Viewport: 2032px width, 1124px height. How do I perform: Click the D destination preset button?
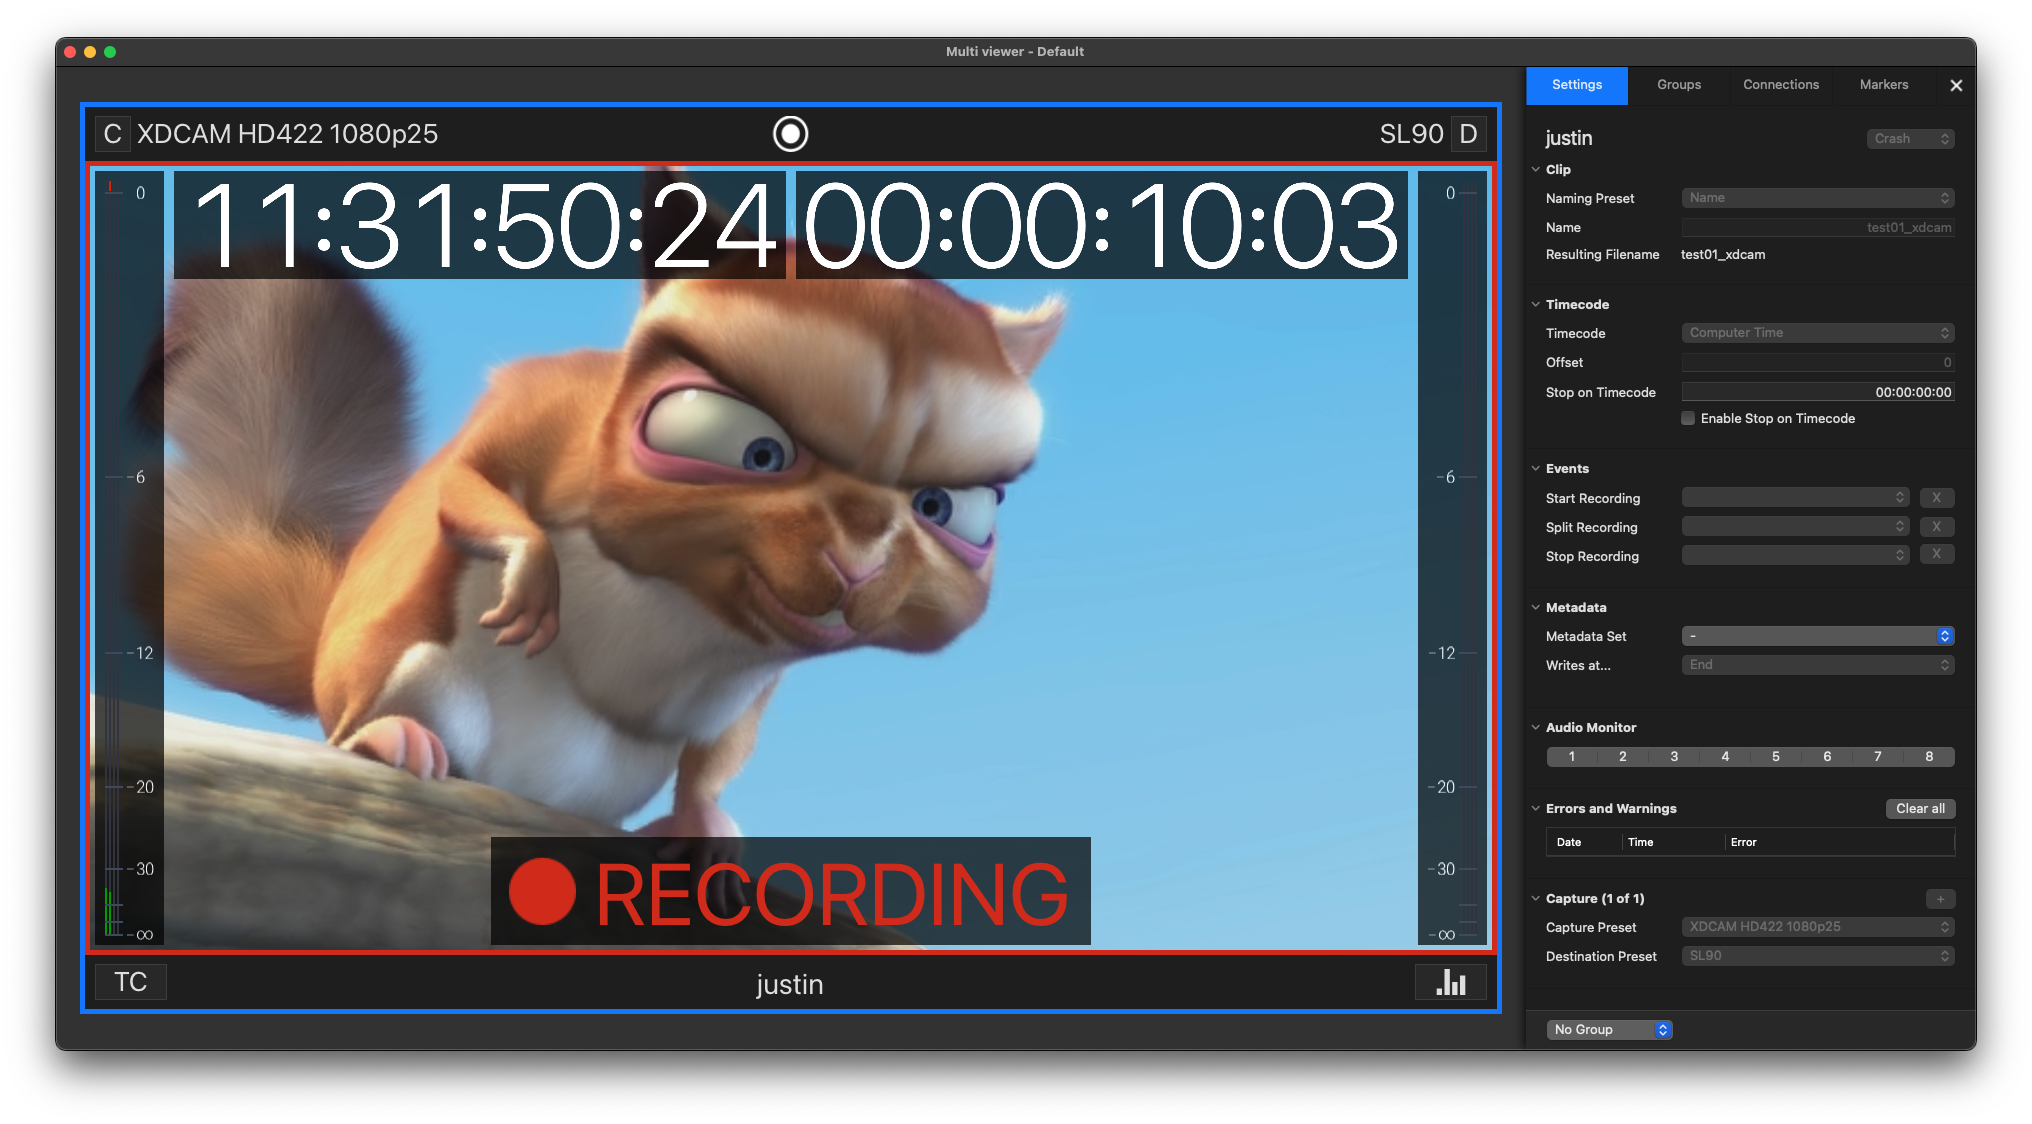(x=1468, y=134)
